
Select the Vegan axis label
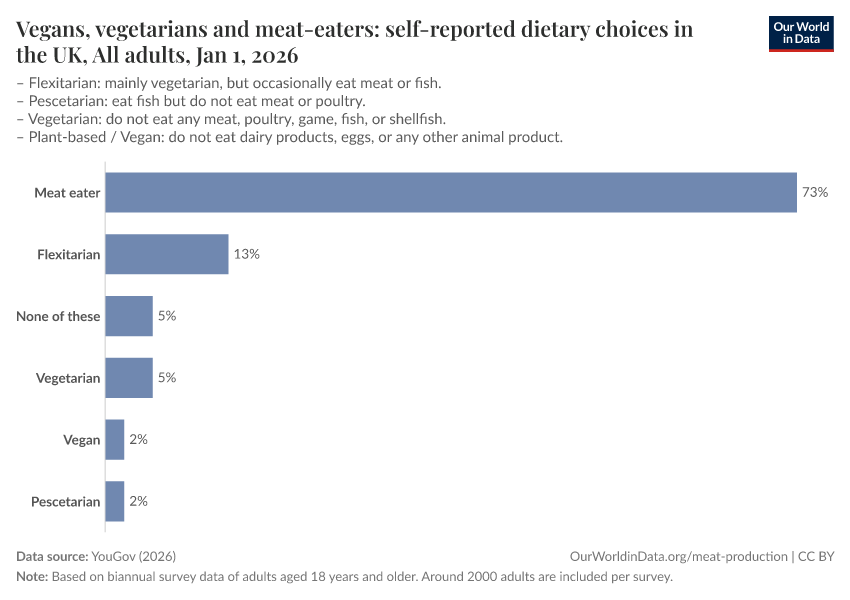coord(82,441)
